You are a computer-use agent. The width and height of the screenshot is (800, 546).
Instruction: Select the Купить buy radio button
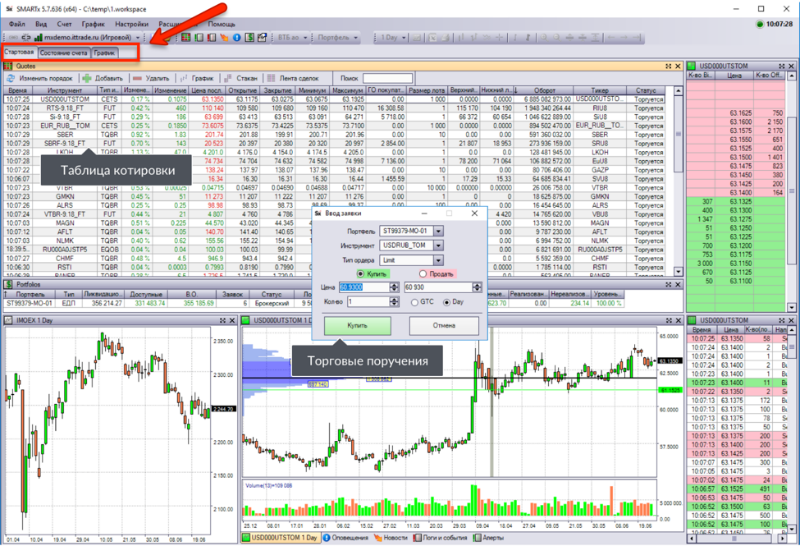click(x=360, y=274)
